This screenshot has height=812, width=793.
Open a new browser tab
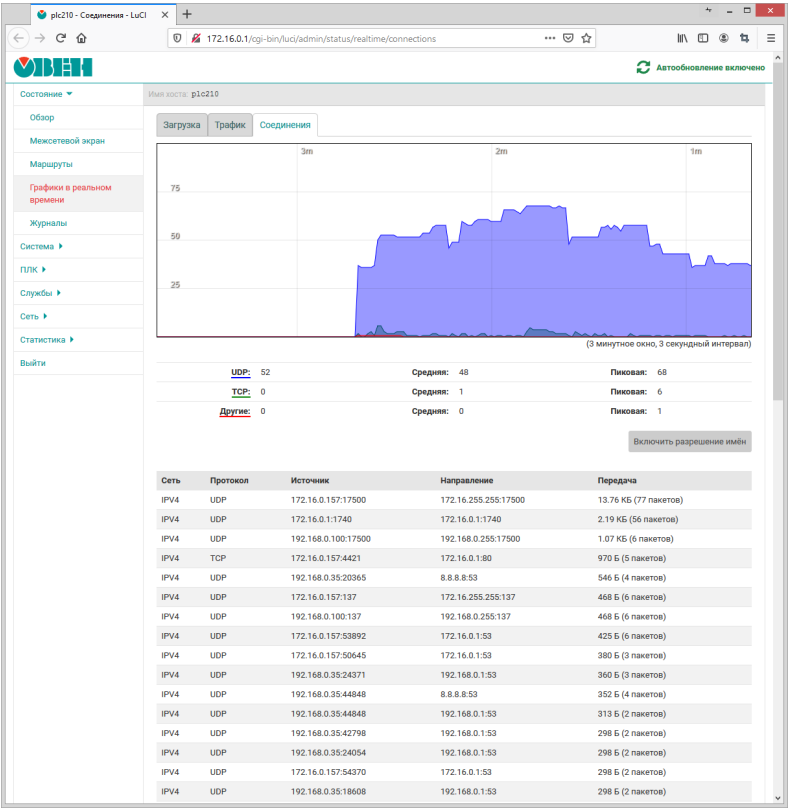pos(187,13)
